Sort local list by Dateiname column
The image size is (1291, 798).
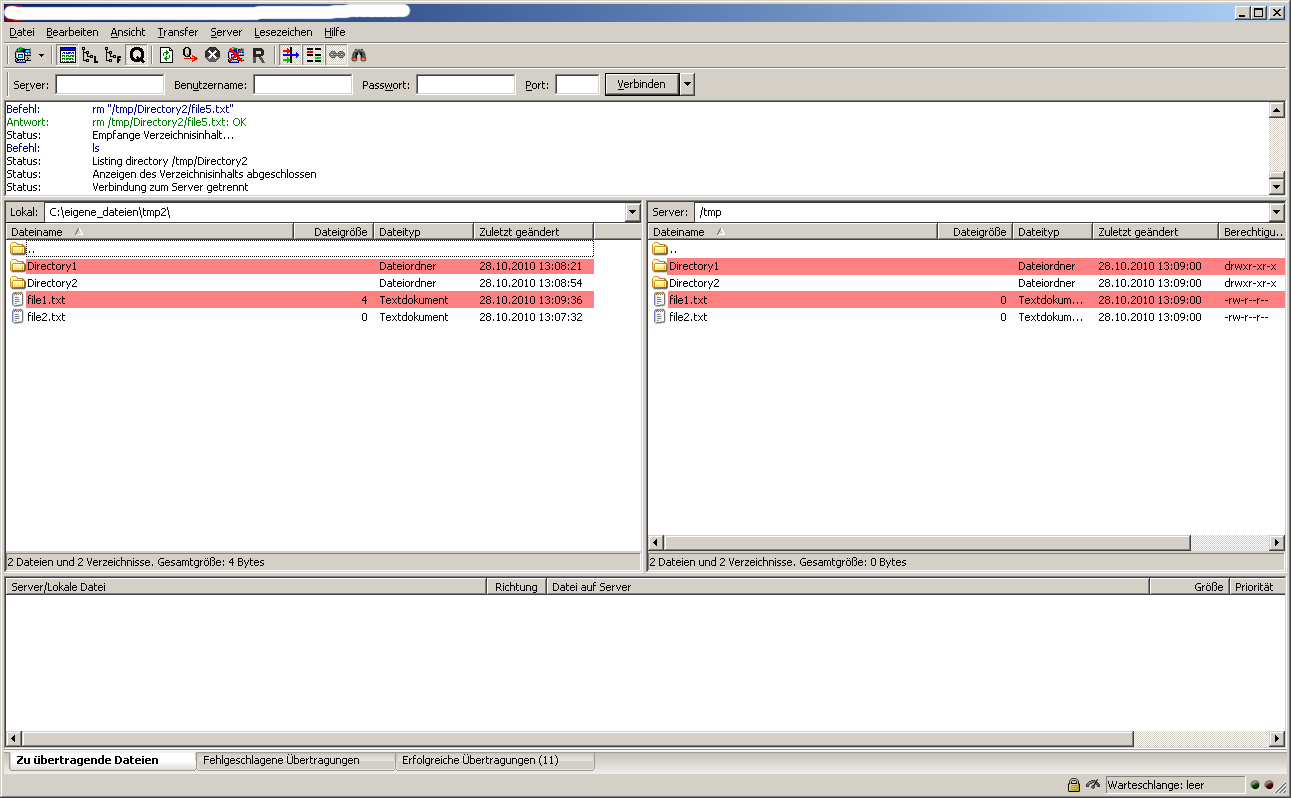(150, 231)
